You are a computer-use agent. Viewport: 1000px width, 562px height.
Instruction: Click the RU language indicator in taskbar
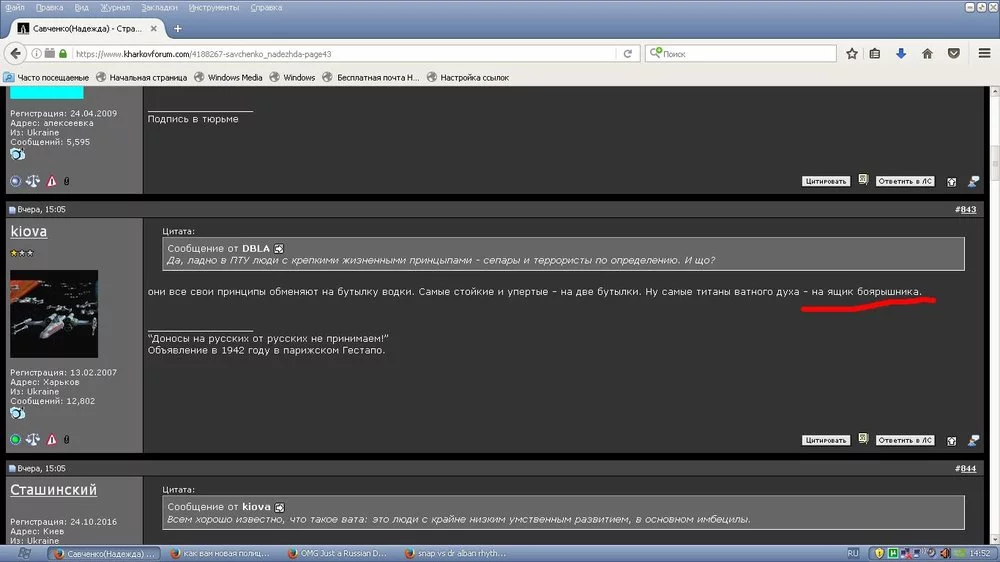[853, 553]
